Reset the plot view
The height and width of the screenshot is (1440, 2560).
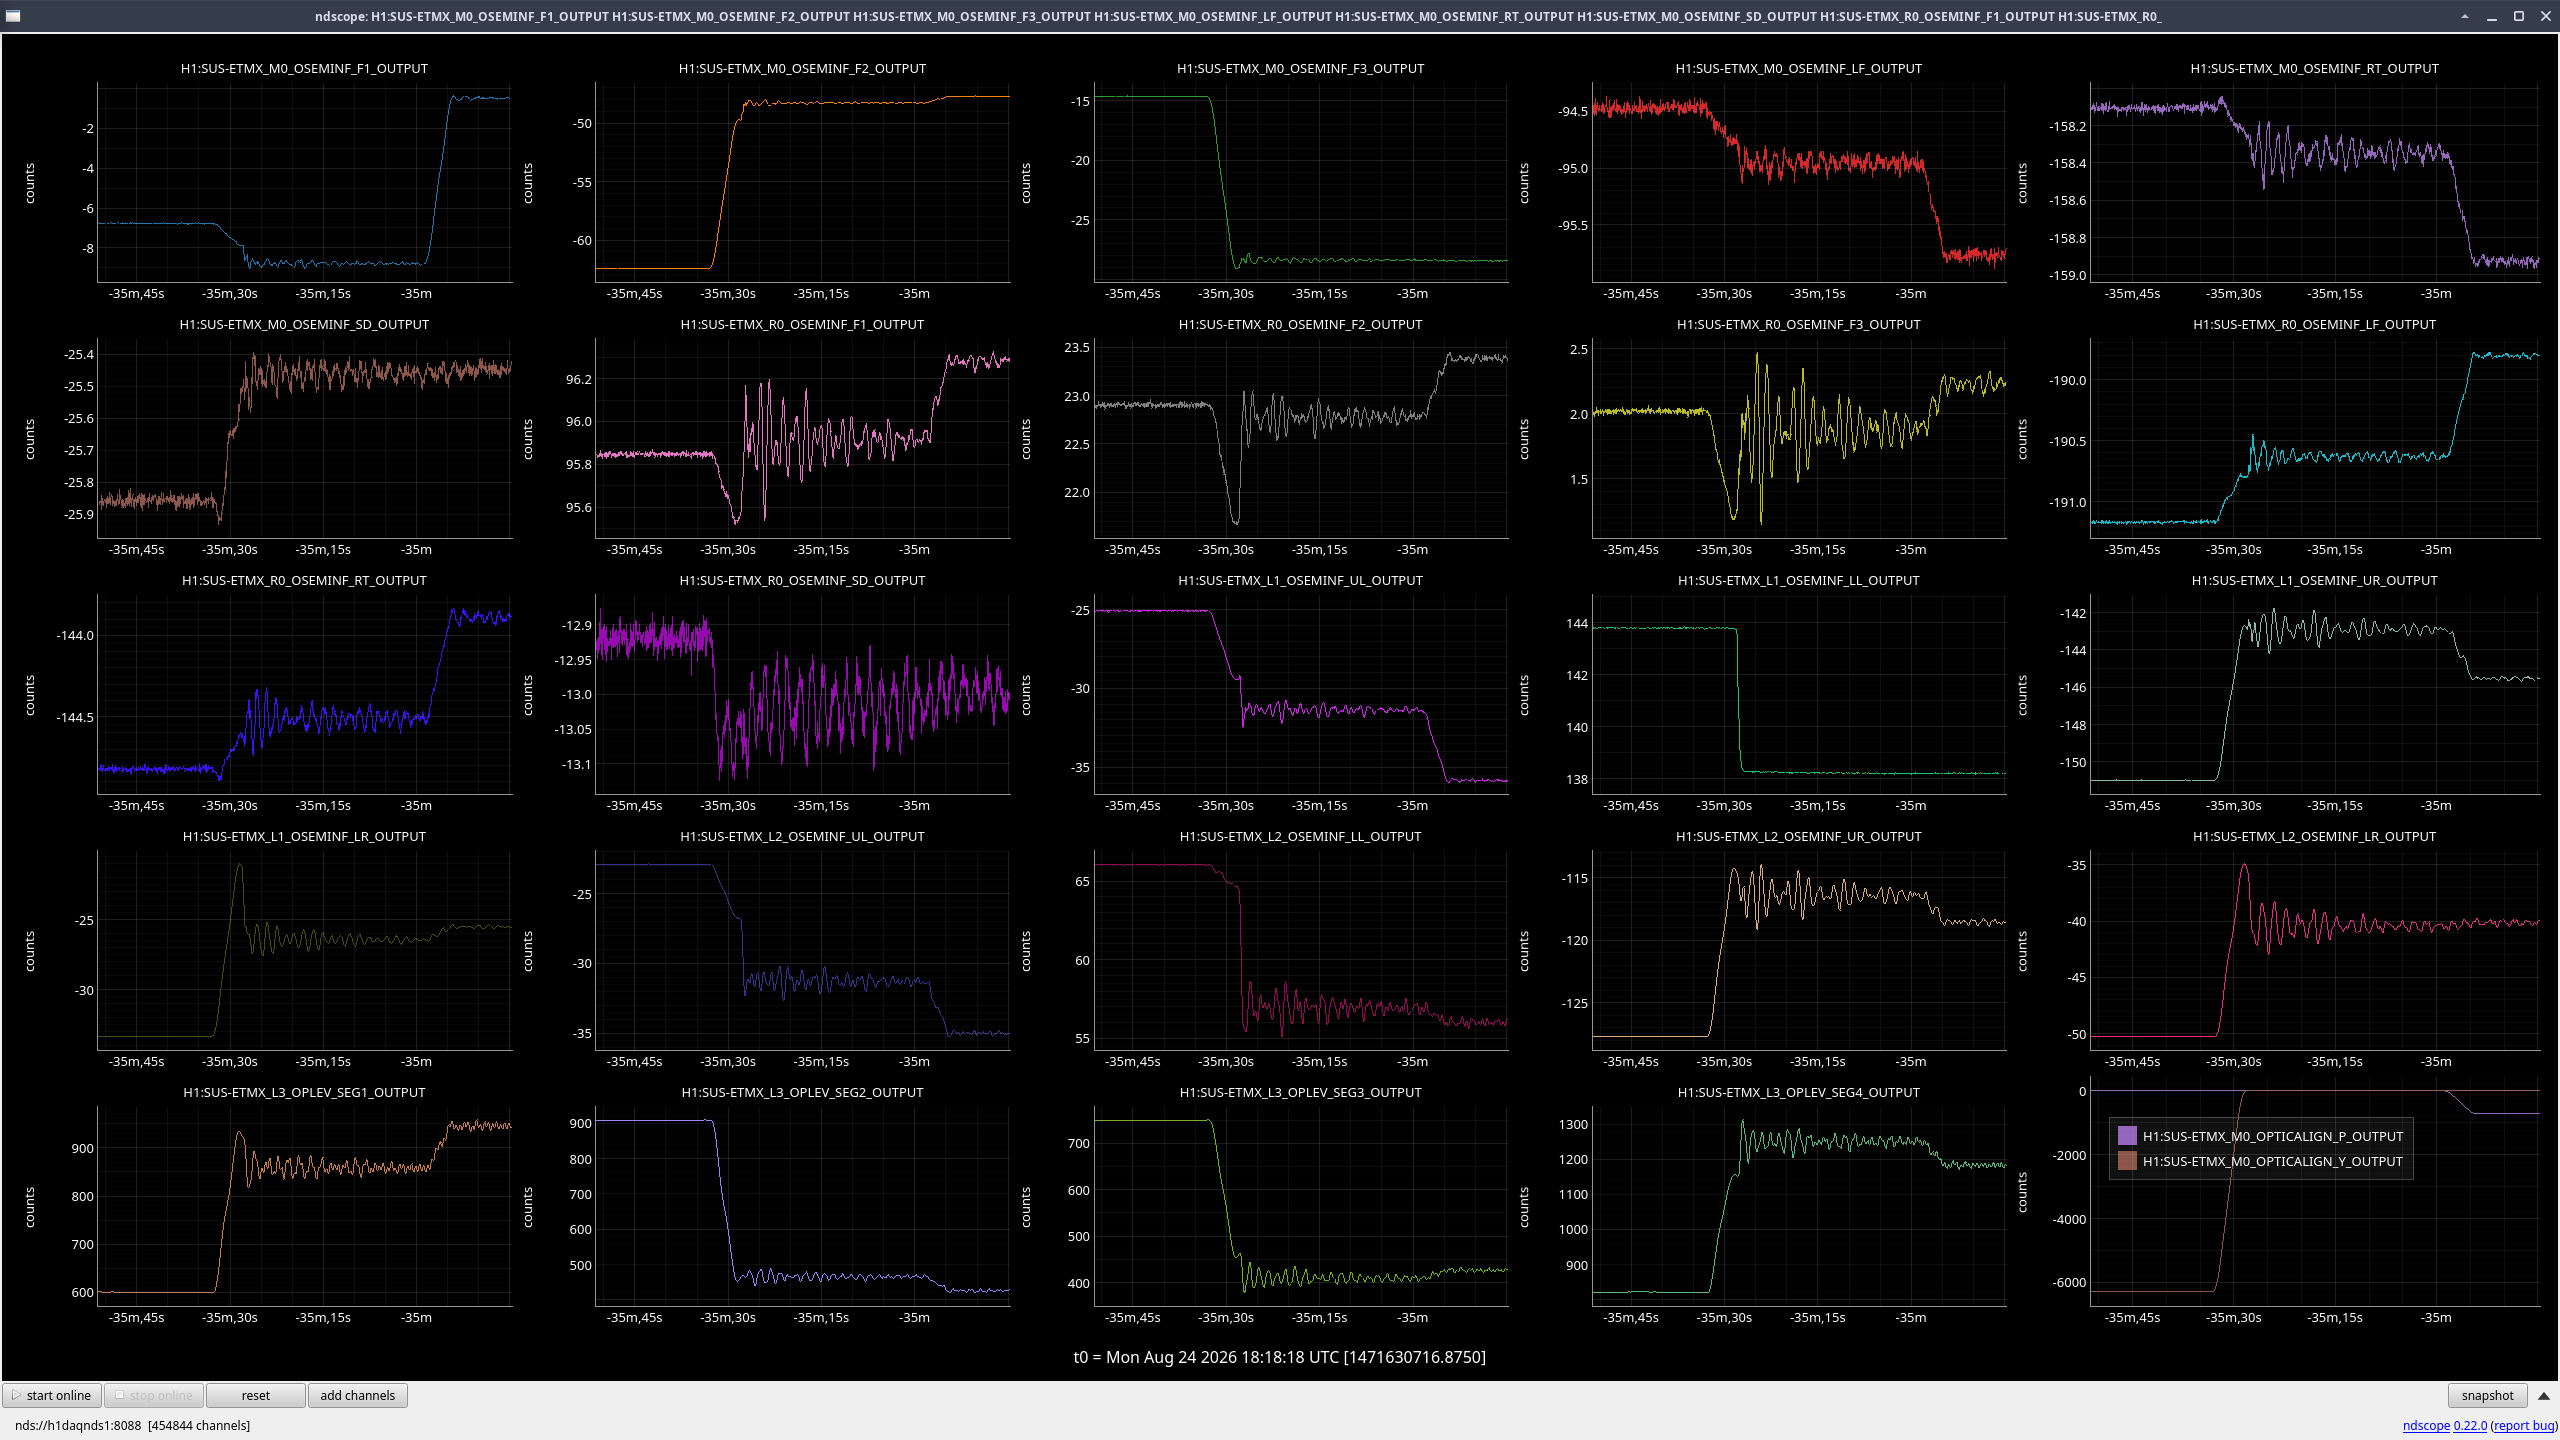[x=256, y=1395]
